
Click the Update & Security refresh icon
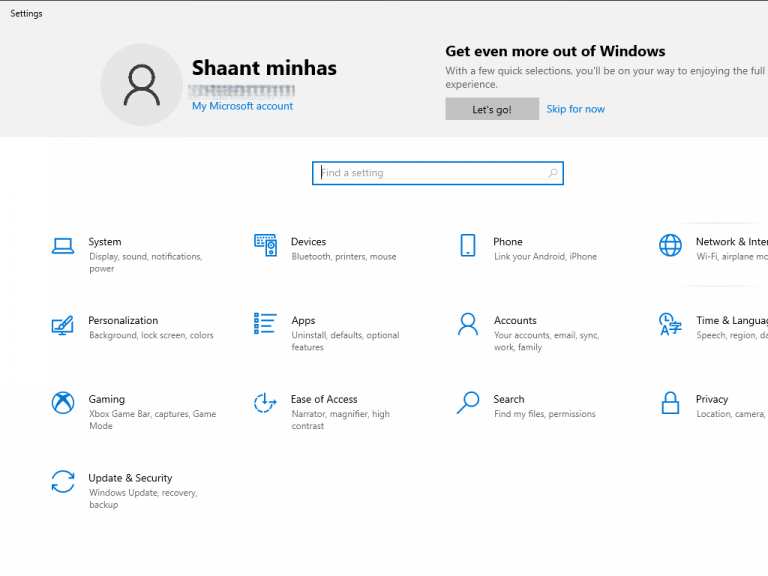[63, 481]
